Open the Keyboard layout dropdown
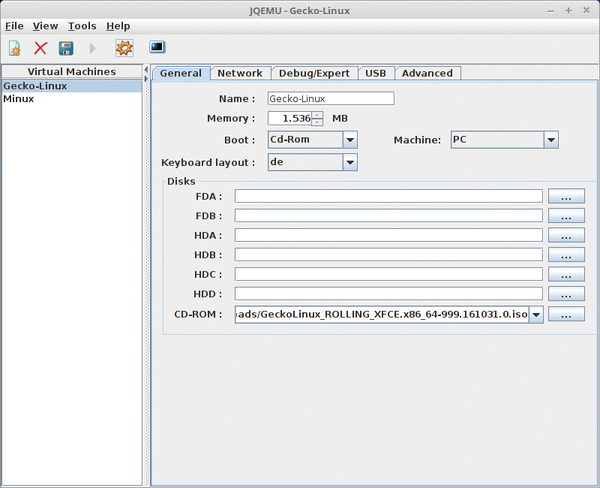600x488 pixels. [313, 162]
